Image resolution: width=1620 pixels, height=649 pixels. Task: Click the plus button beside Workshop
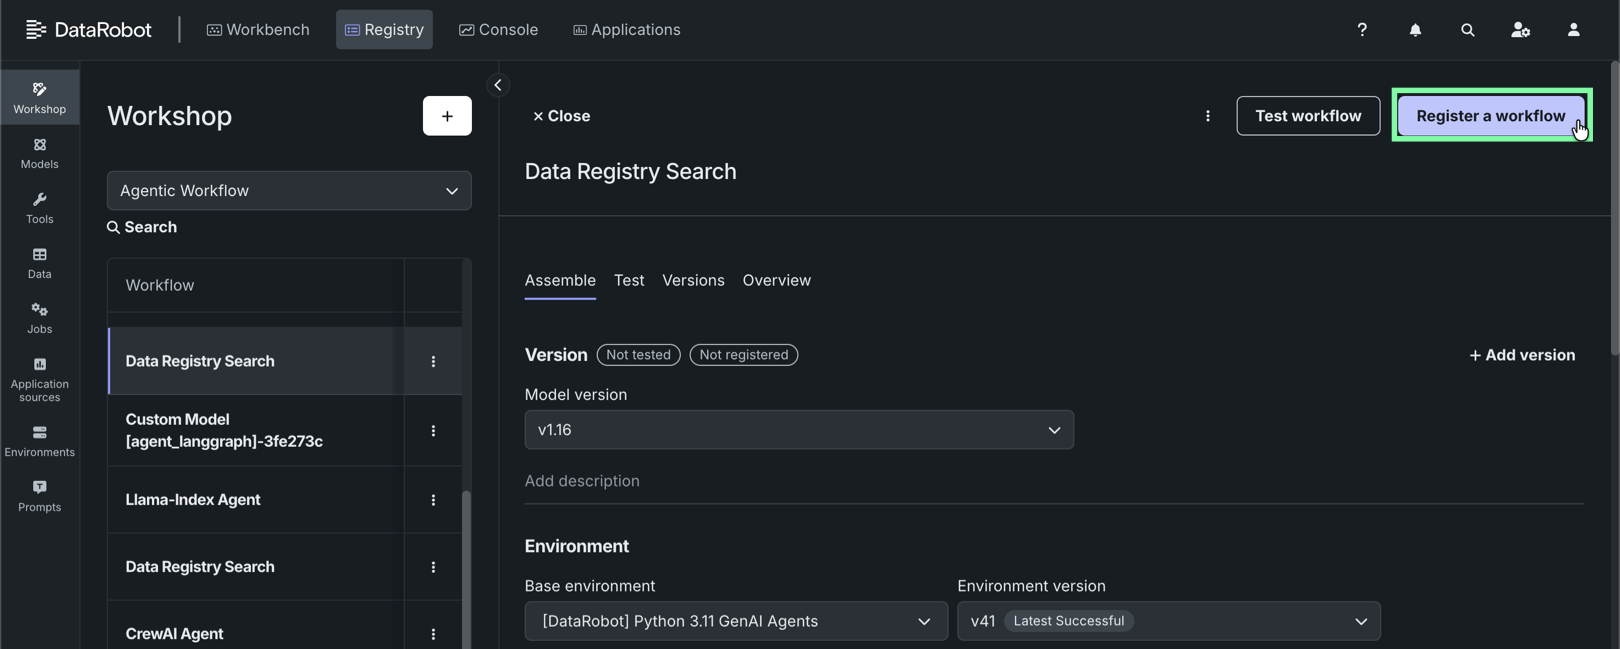pyautogui.click(x=447, y=116)
